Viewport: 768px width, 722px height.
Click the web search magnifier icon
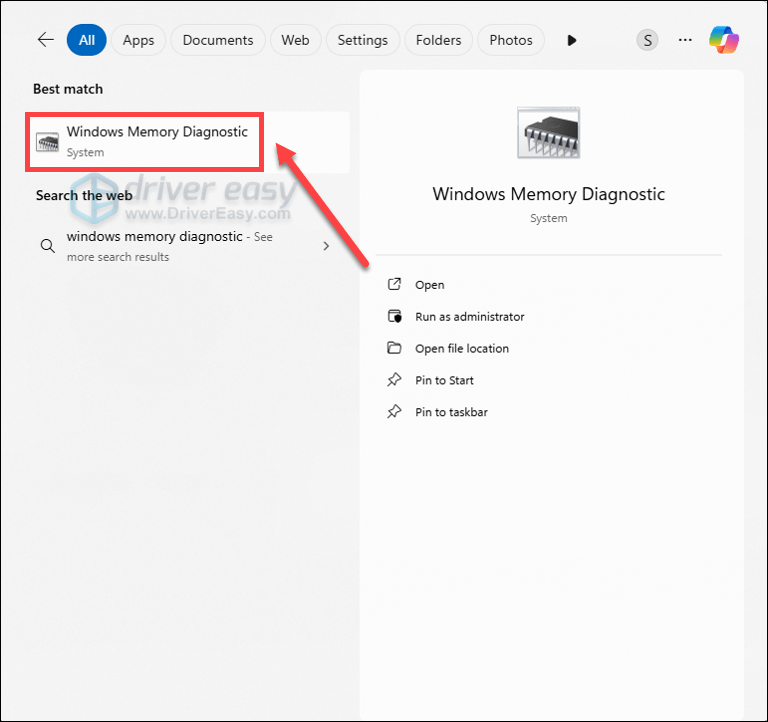point(47,246)
